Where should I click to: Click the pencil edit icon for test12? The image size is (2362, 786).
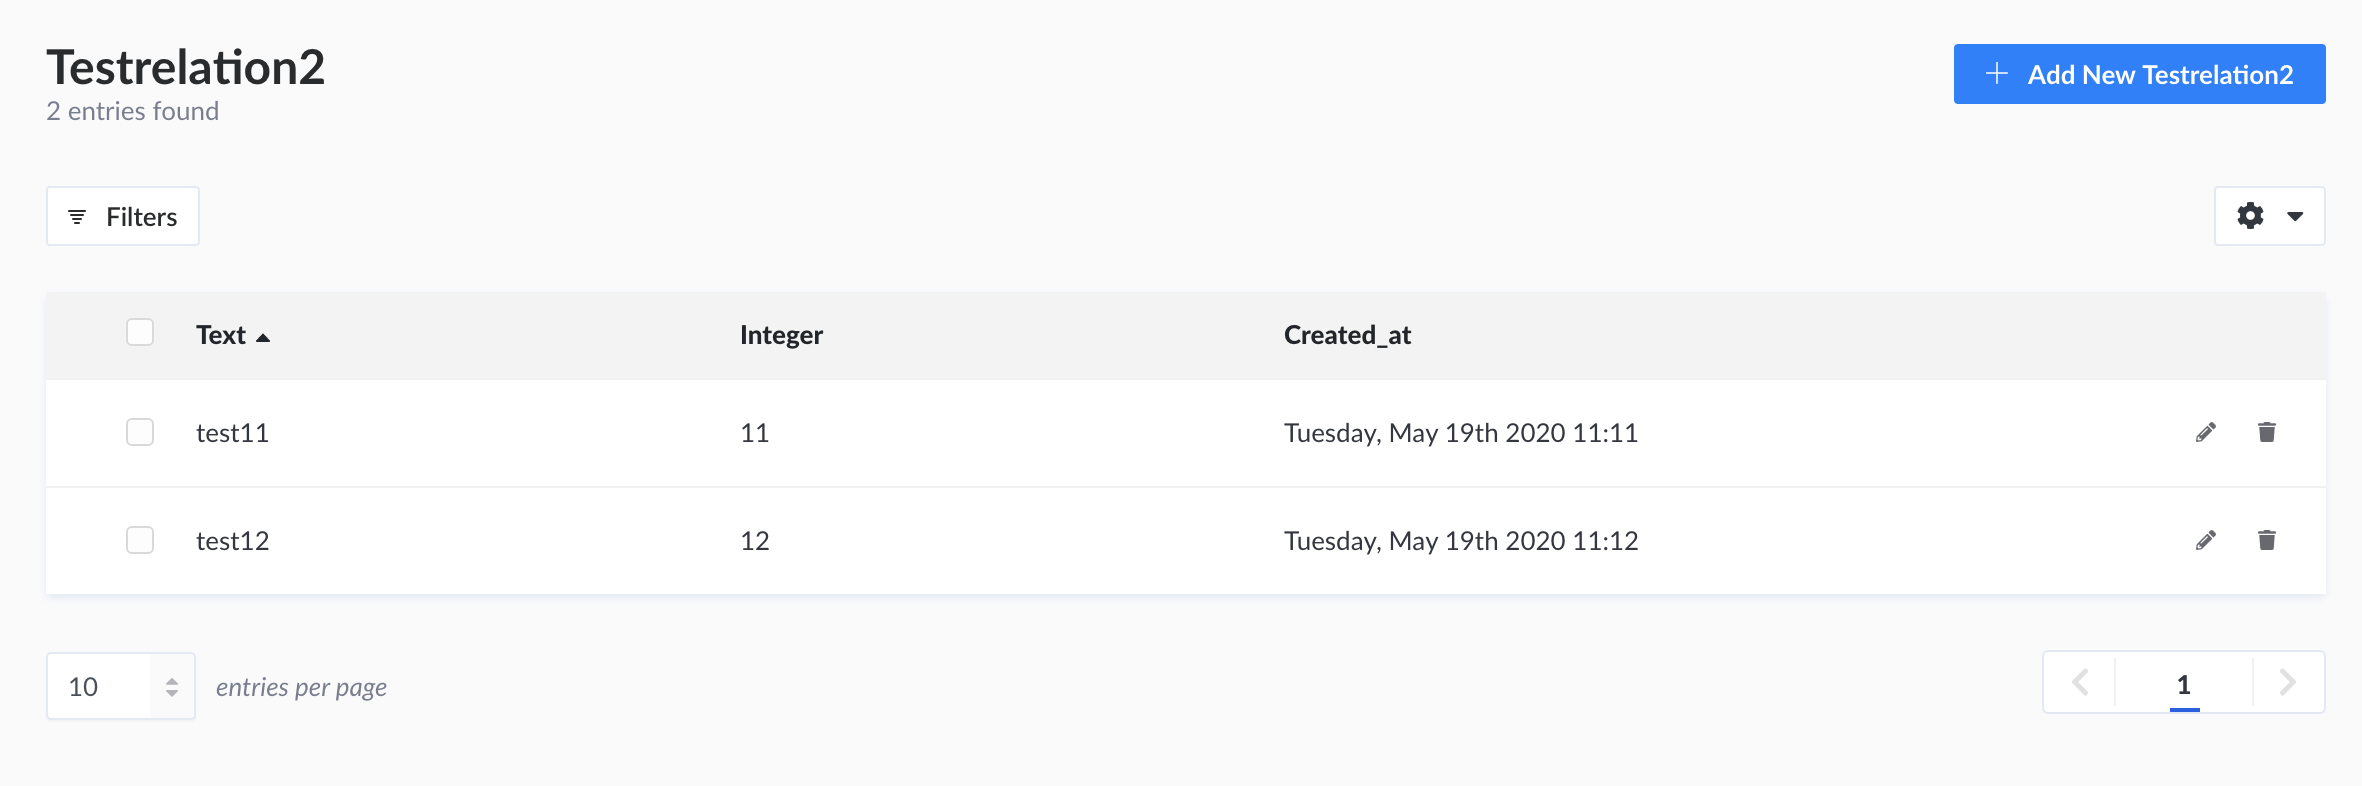tap(2206, 540)
